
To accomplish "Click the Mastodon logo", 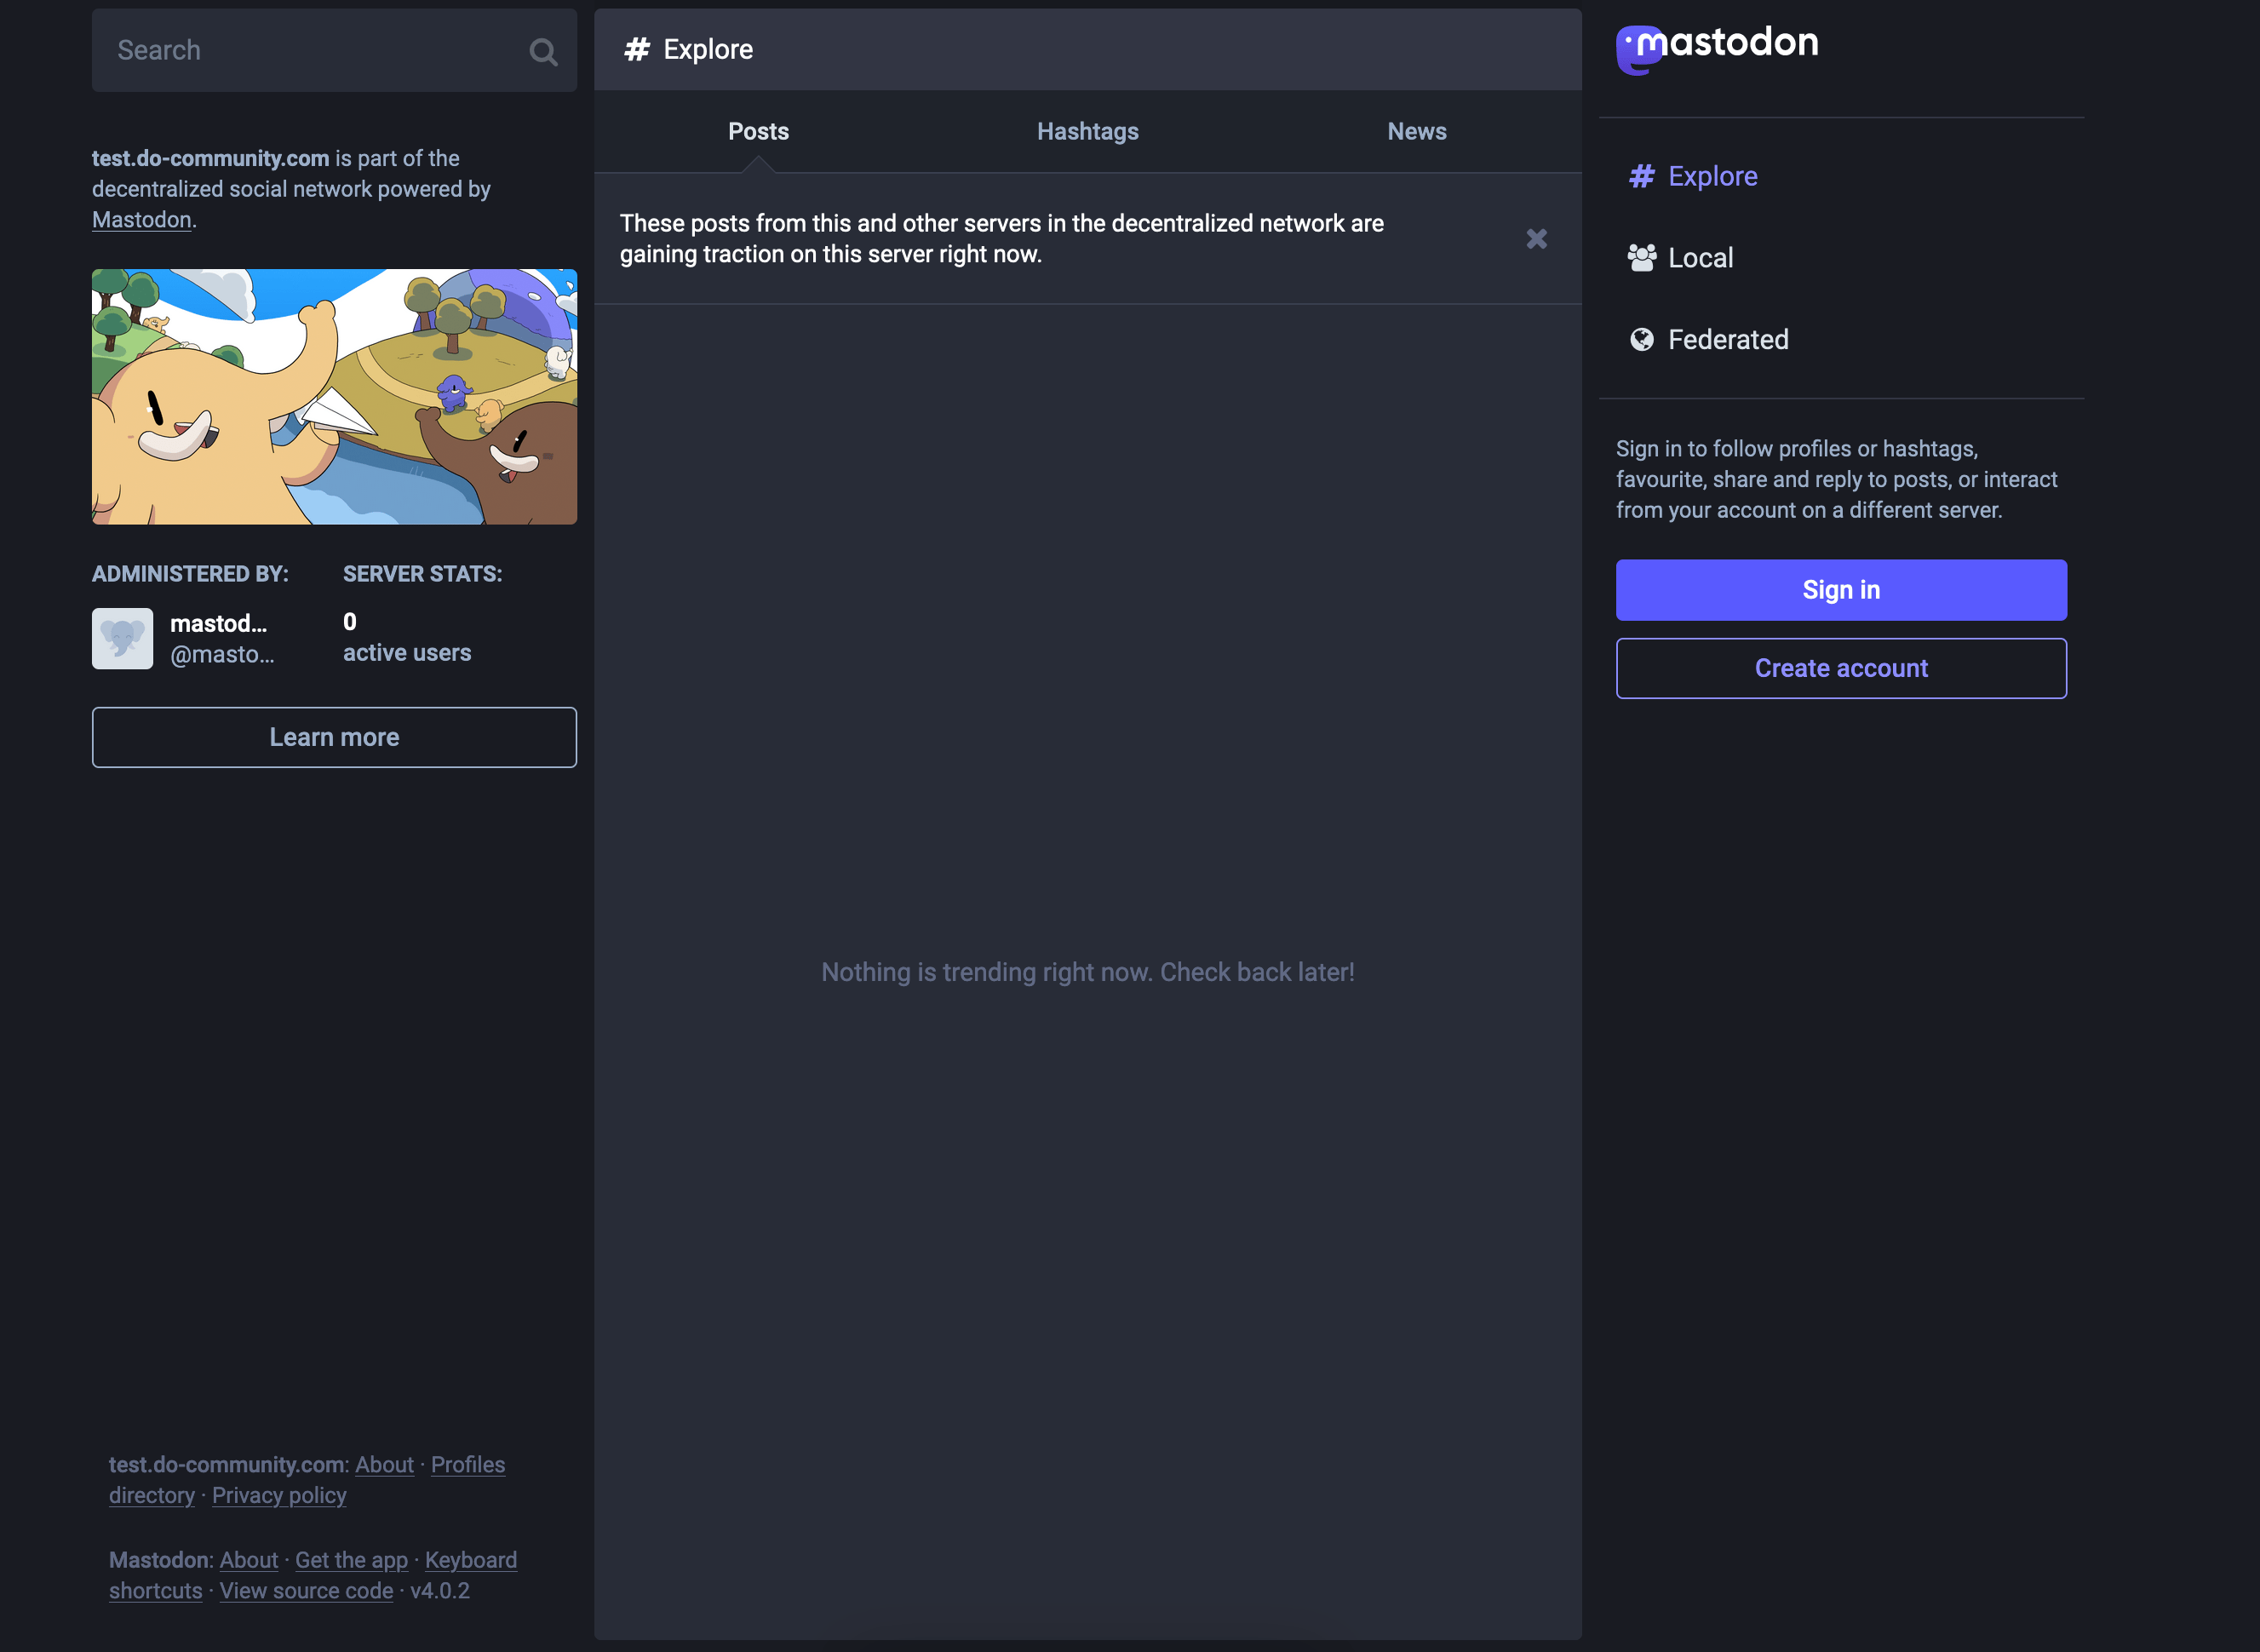I will [x=1717, y=50].
